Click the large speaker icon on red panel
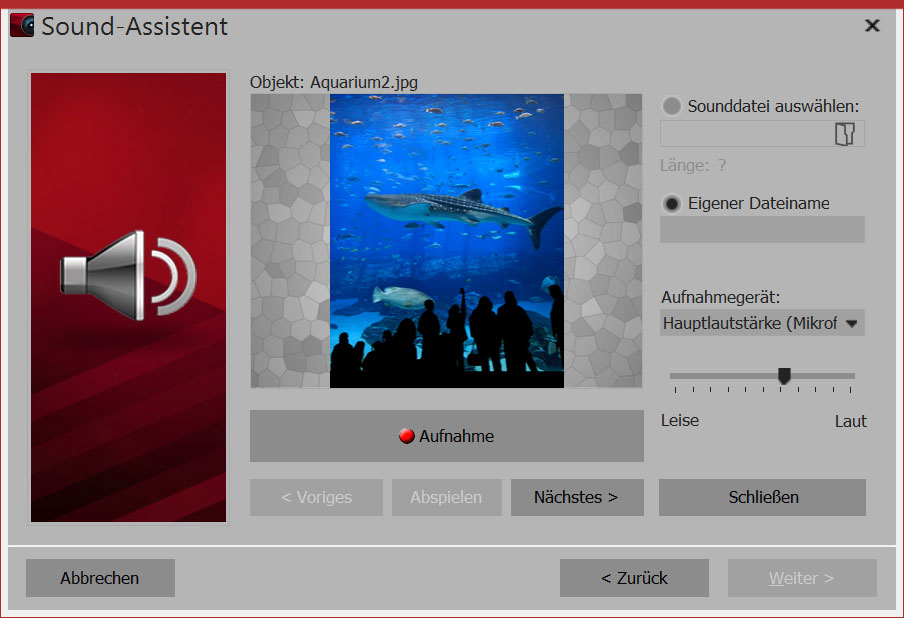This screenshot has height=618, width=904. tap(128, 274)
